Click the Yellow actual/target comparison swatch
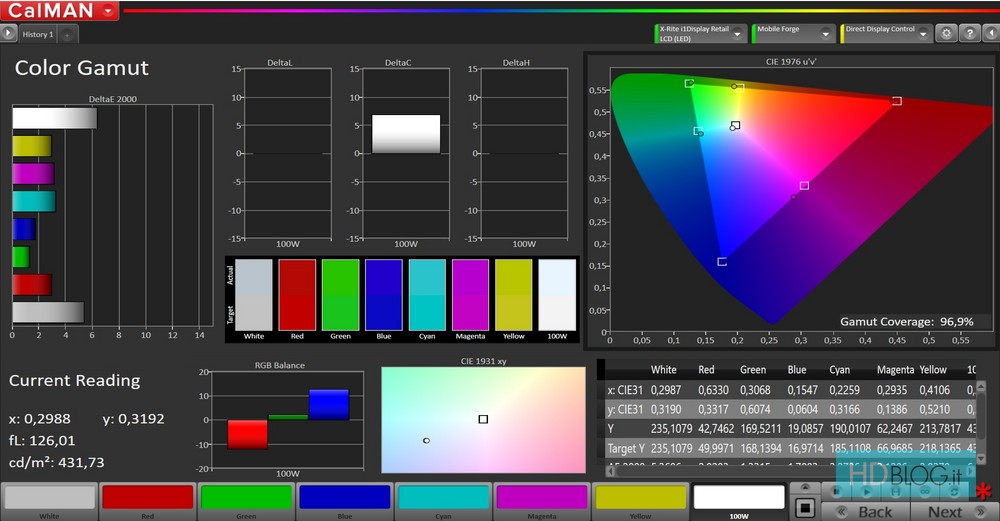 click(x=513, y=295)
